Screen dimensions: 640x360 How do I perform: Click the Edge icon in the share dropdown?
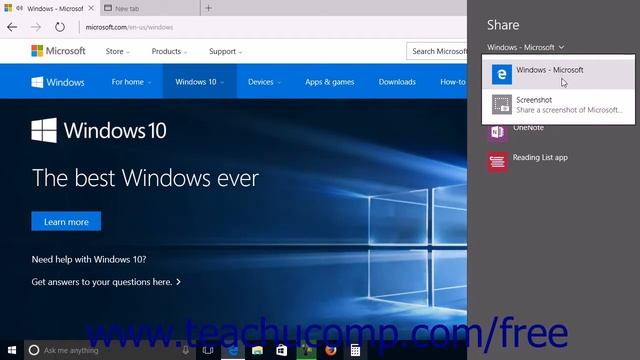(502, 74)
